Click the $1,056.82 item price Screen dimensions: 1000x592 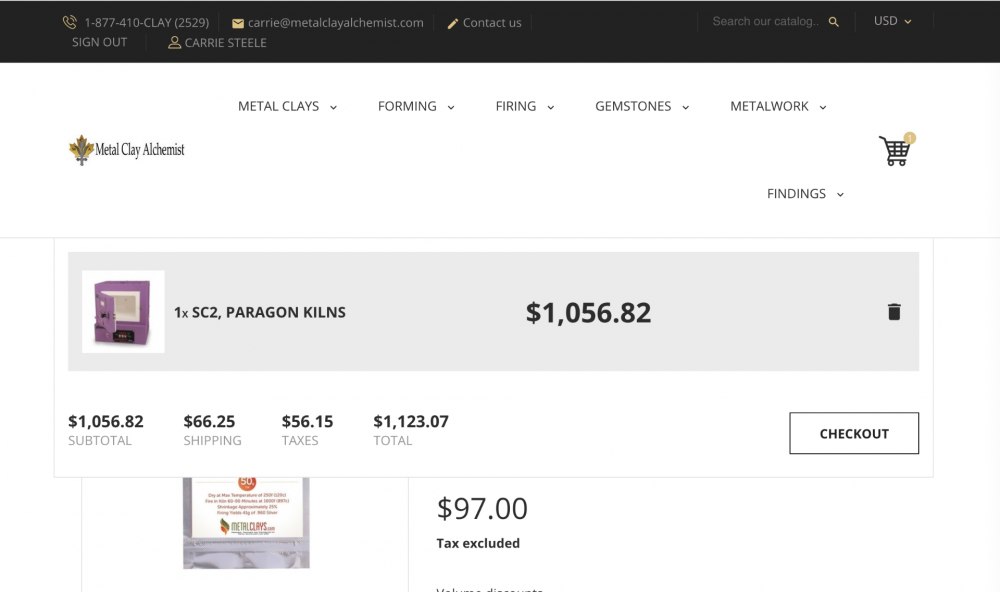pos(588,313)
